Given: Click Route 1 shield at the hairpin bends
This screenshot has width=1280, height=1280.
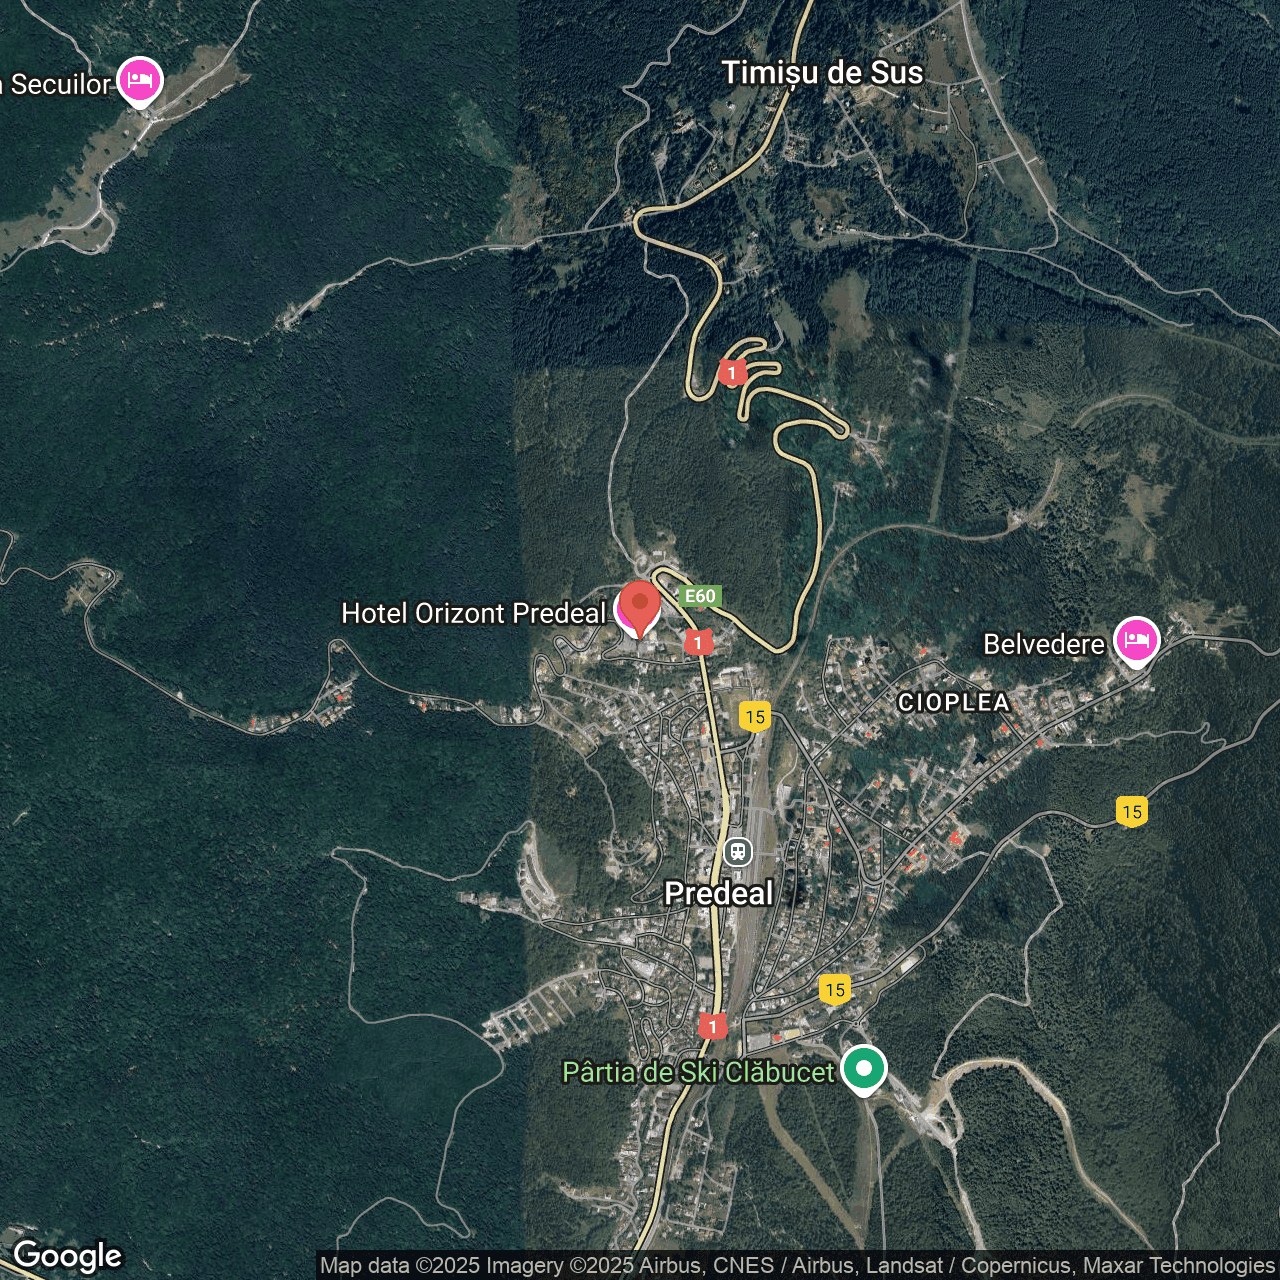Looking at the screenshot, I should (732, 373).
